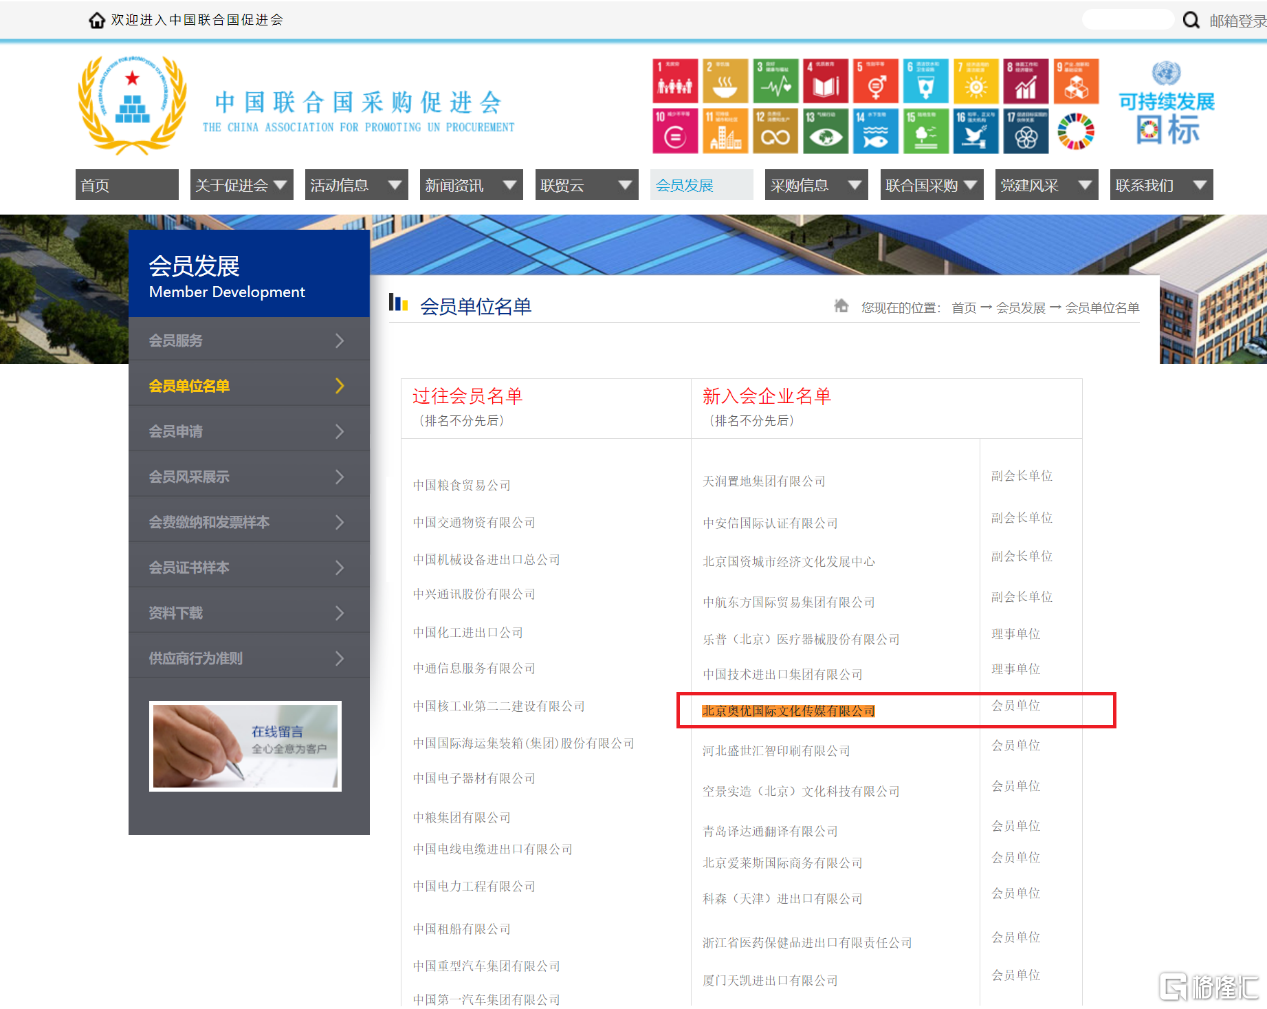This screenshot has width=1267, height=1009.
Task: Click the association emblem logo
Action: click(x=132, y=105)
